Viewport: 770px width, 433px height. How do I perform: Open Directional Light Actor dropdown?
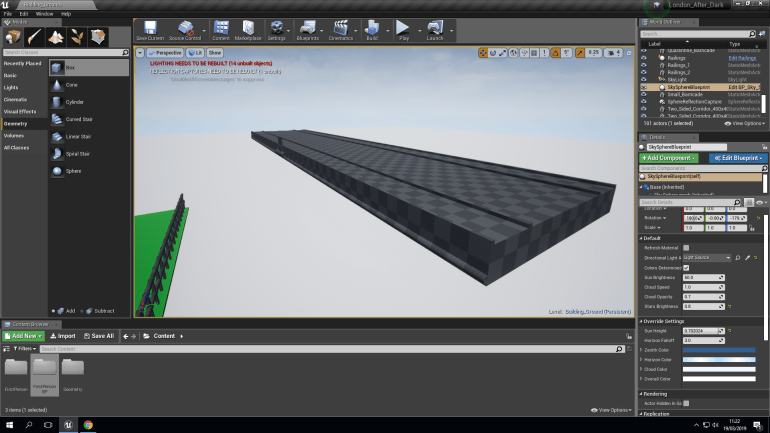[707, 258]
